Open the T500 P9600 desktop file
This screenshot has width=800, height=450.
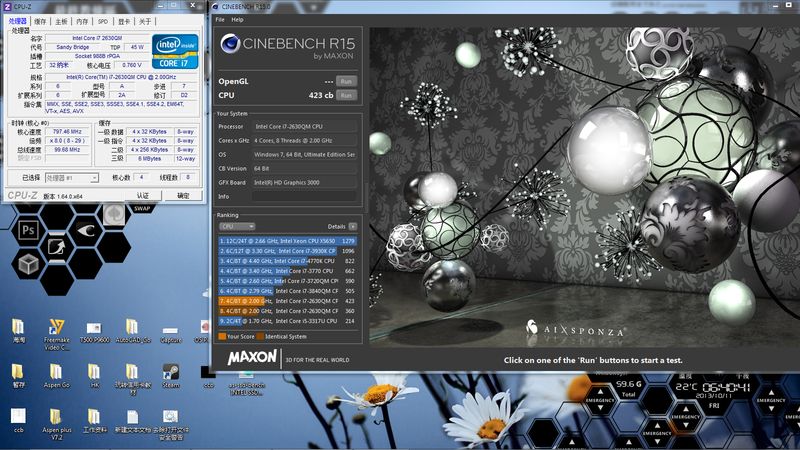pos(92,328)
